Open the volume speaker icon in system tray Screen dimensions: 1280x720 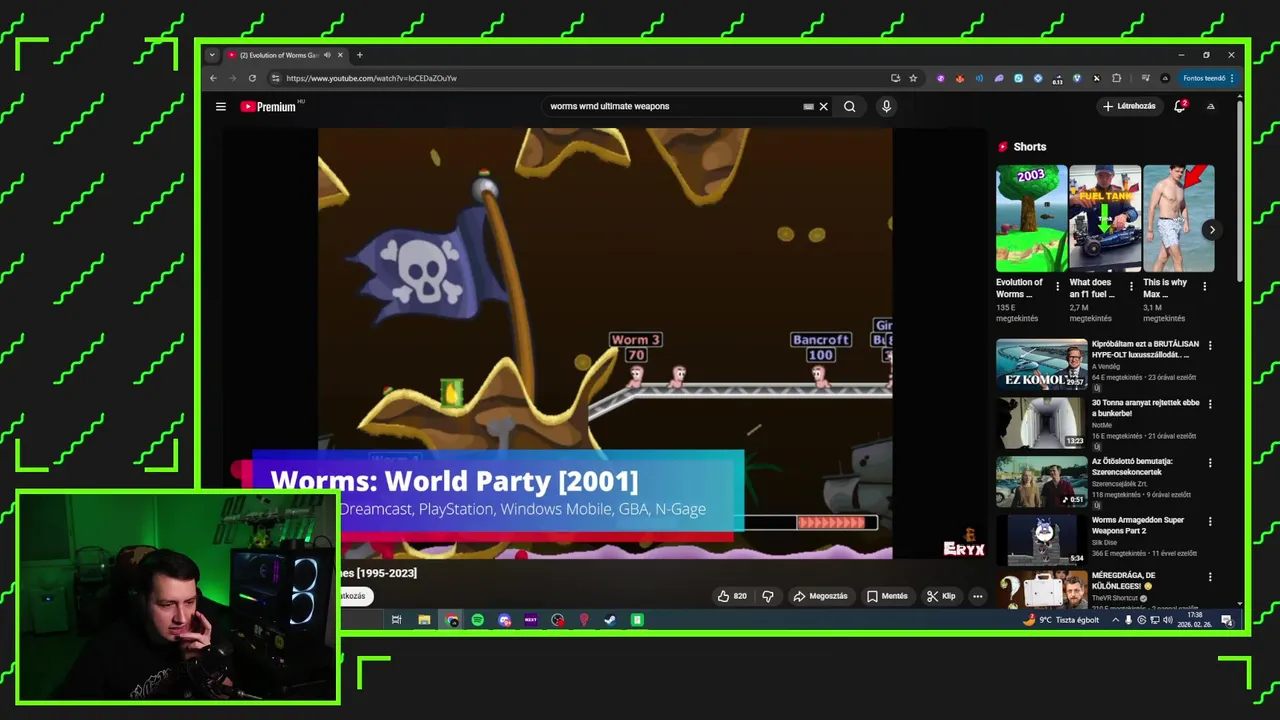coord(1167,620)
